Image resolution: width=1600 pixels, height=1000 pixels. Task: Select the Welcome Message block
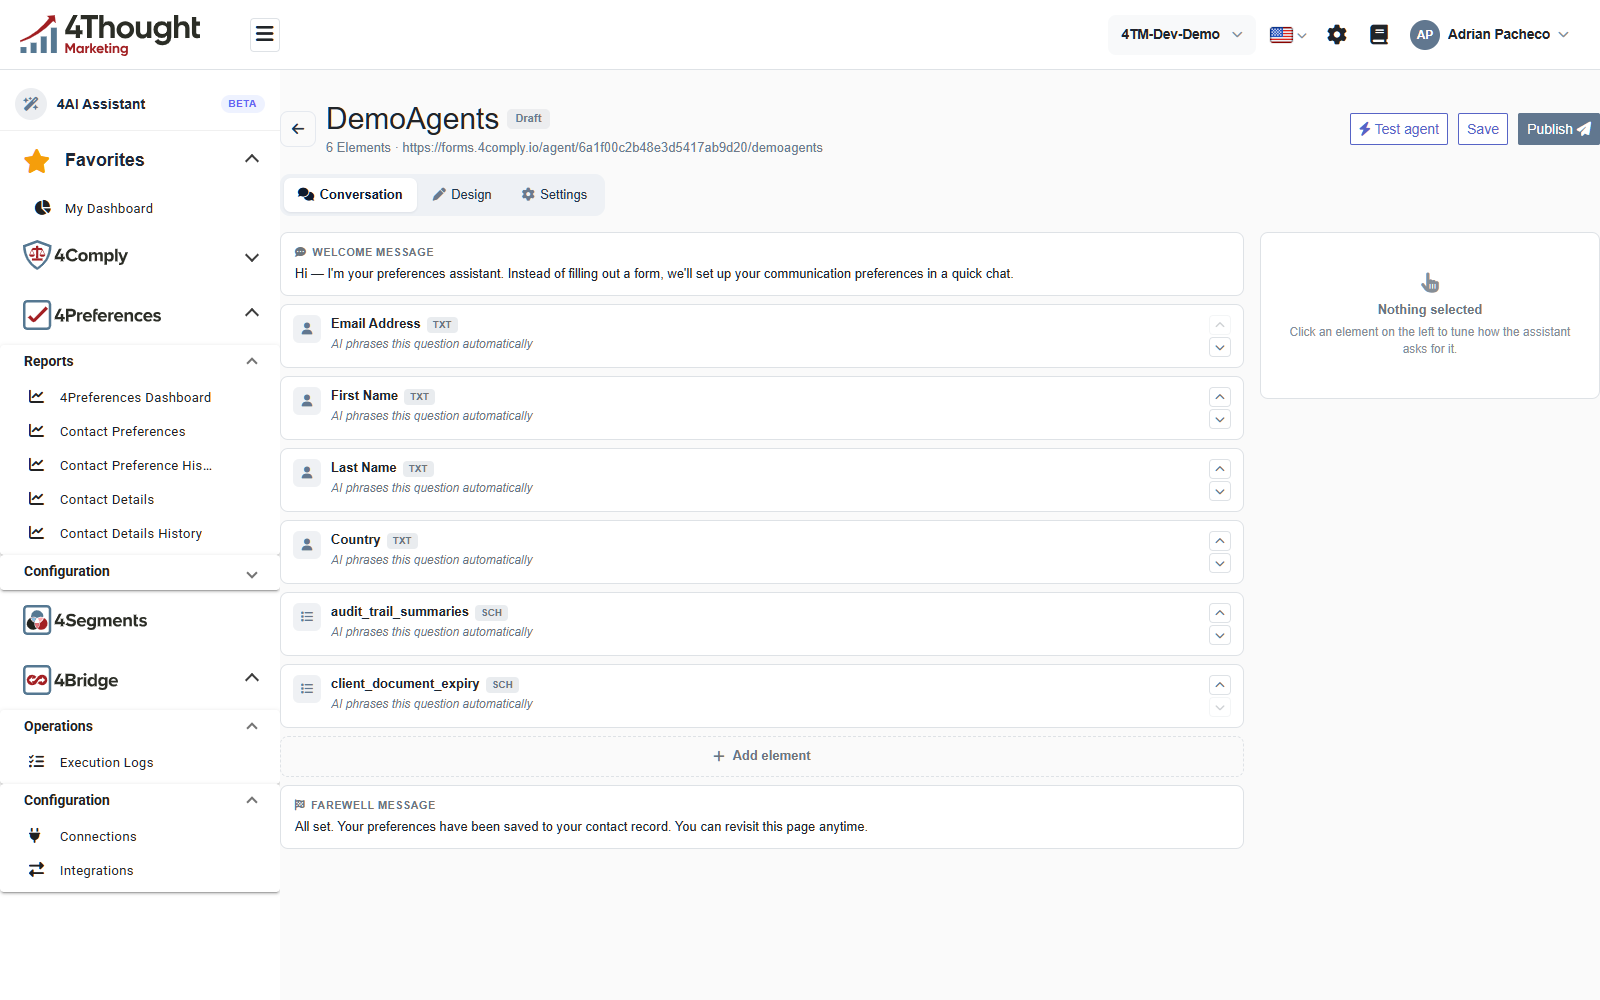click(x=762, y=264)
